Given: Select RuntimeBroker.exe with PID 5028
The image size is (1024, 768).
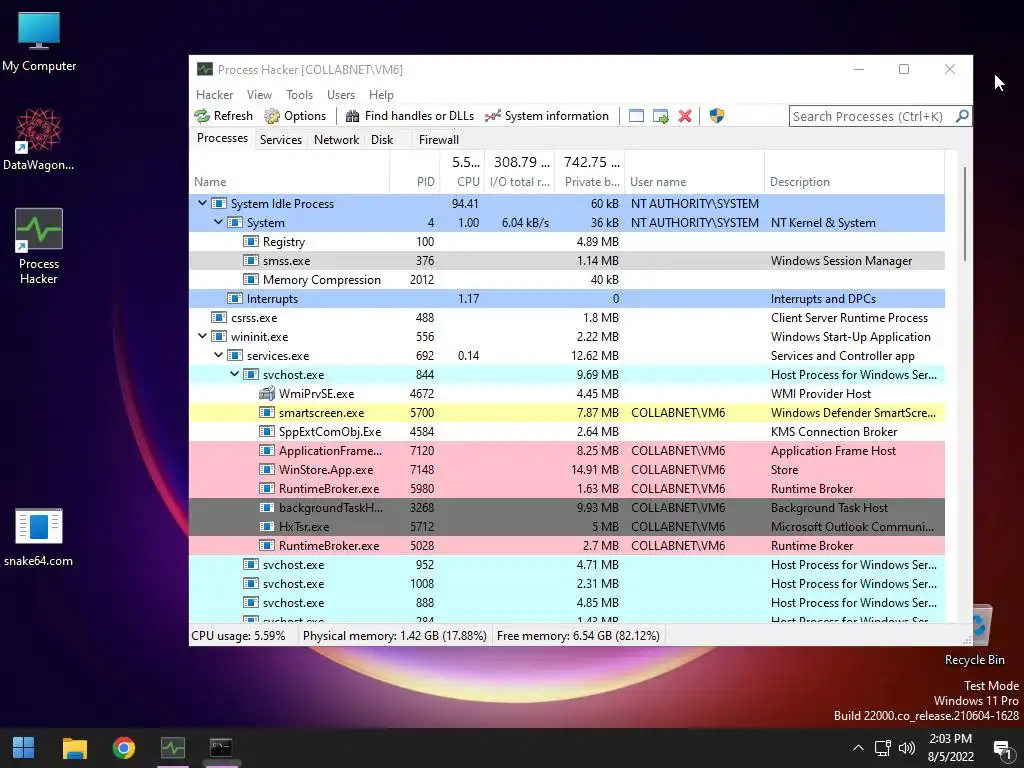Looking at the screenshot, I should [567, 545].
